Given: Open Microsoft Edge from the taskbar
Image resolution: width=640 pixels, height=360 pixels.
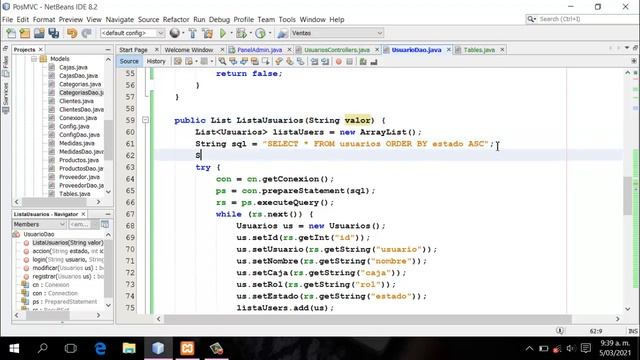Looking at the screenshot, I should (100, 348).
